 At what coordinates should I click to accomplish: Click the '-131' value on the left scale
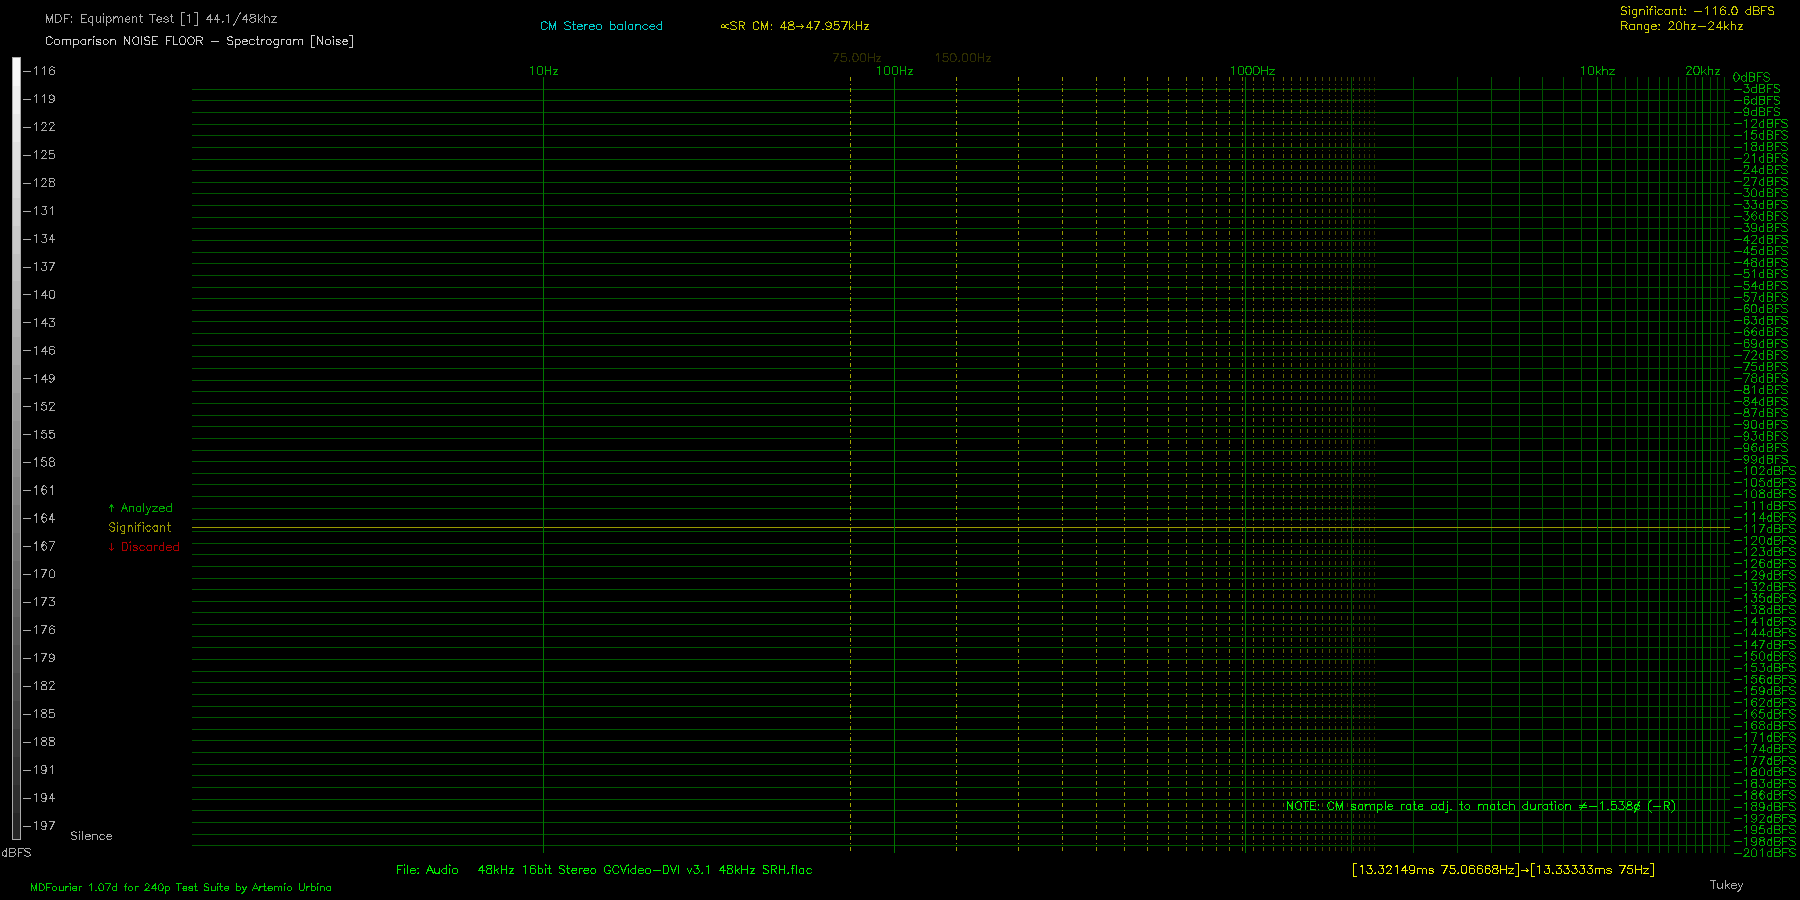40,211
